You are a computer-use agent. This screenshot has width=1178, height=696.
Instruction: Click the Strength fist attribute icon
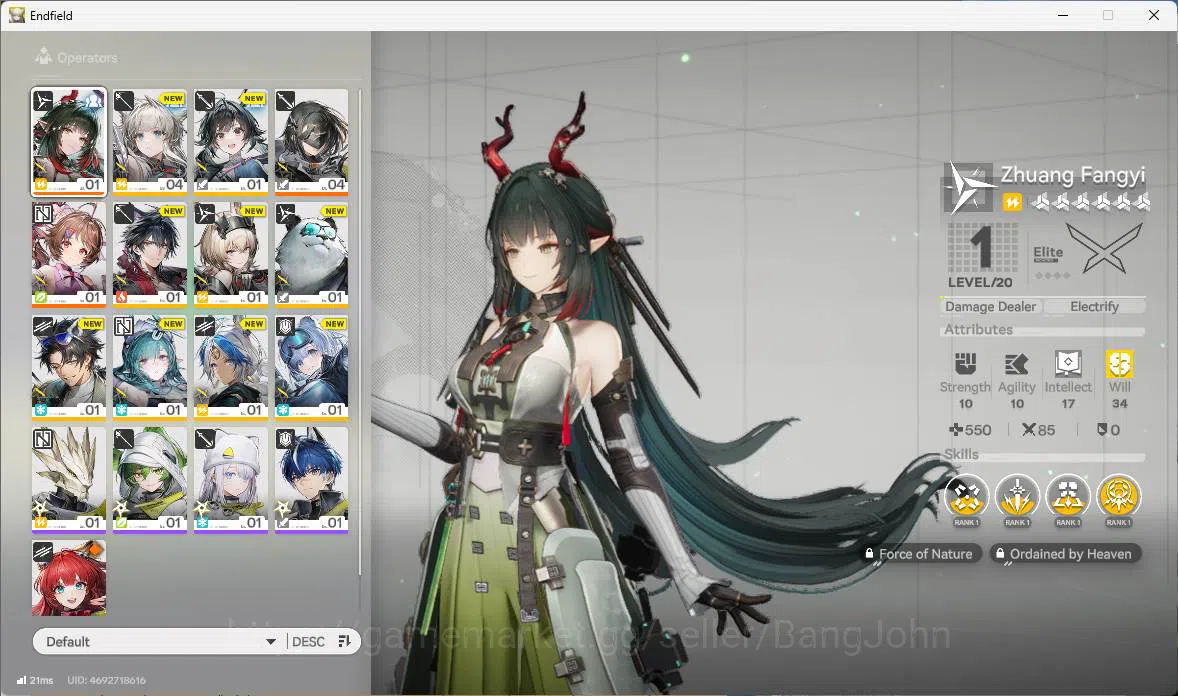(x=965, y=364)
